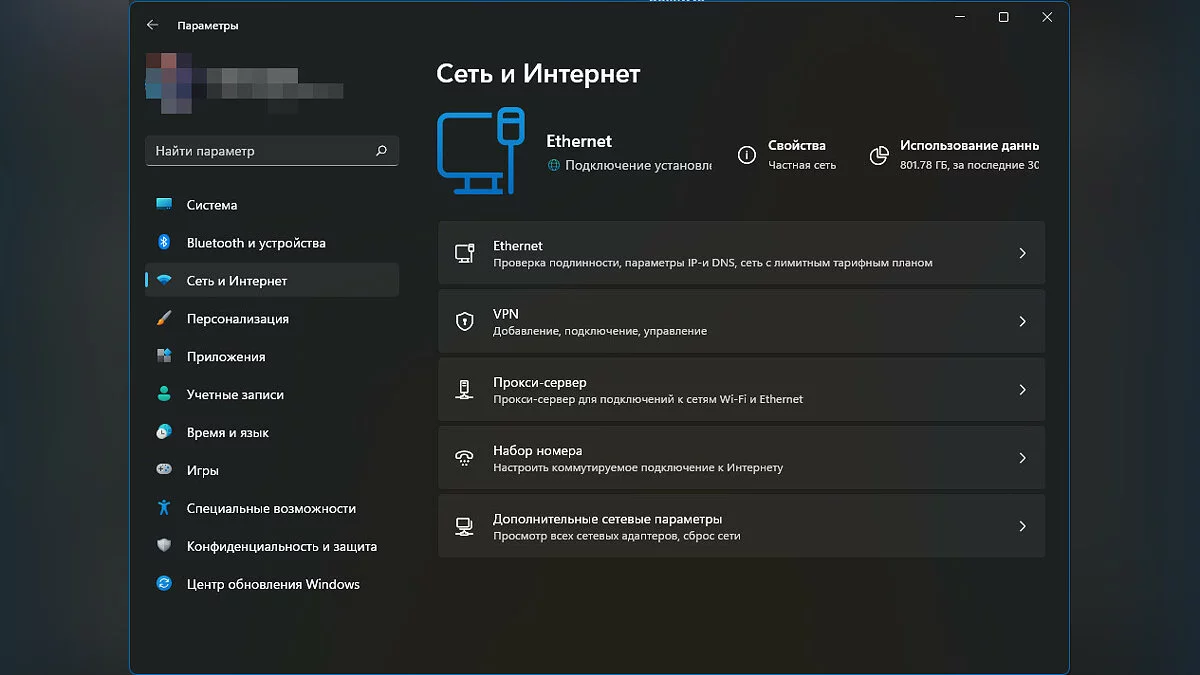Go to Специальные возможности

[x=272, y=508]
